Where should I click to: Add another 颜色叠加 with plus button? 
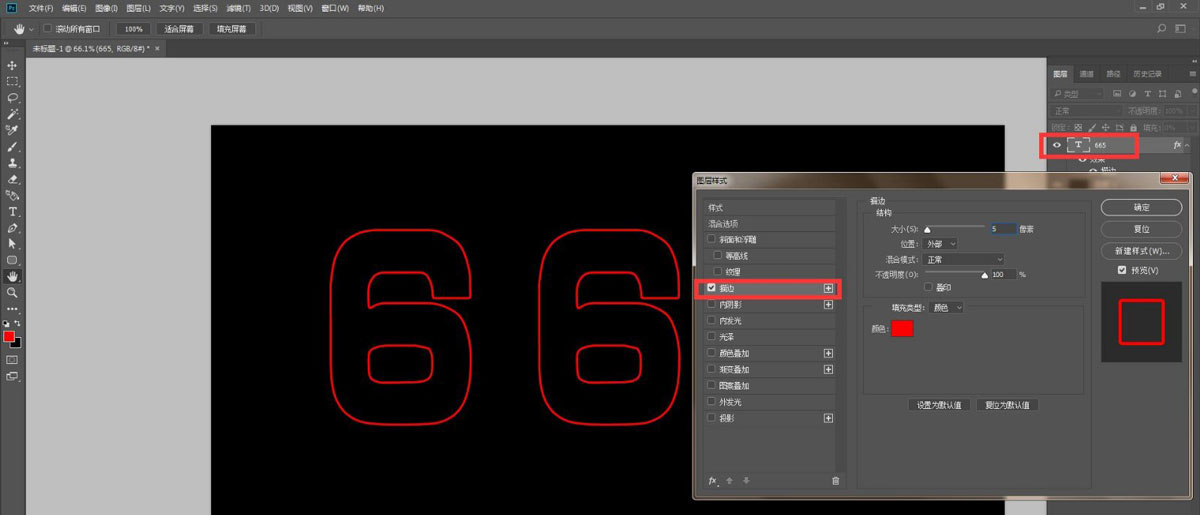coord(828,353)
